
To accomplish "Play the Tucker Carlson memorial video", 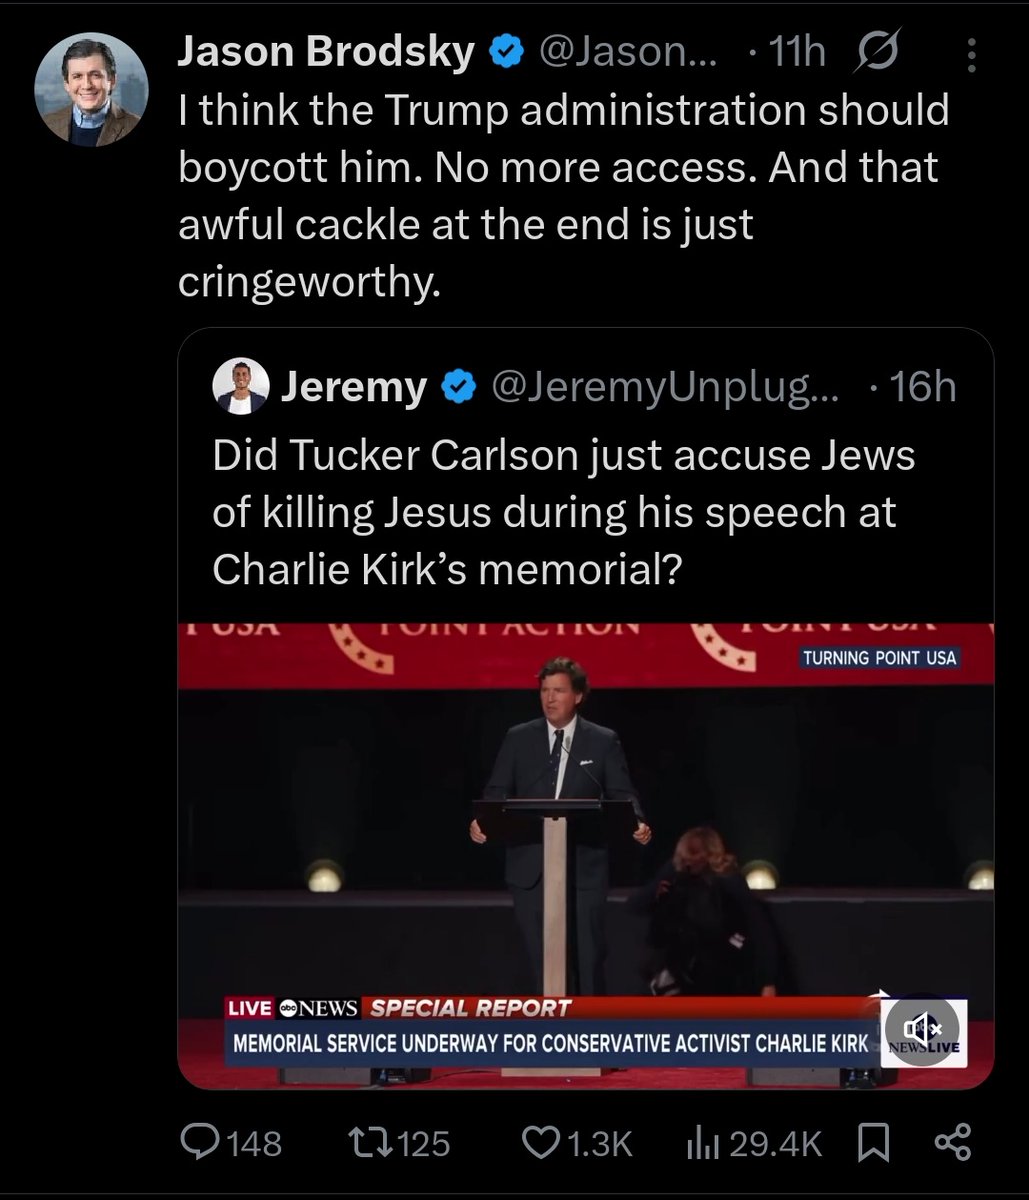I will pyautogui.click(x=585, y=830).
